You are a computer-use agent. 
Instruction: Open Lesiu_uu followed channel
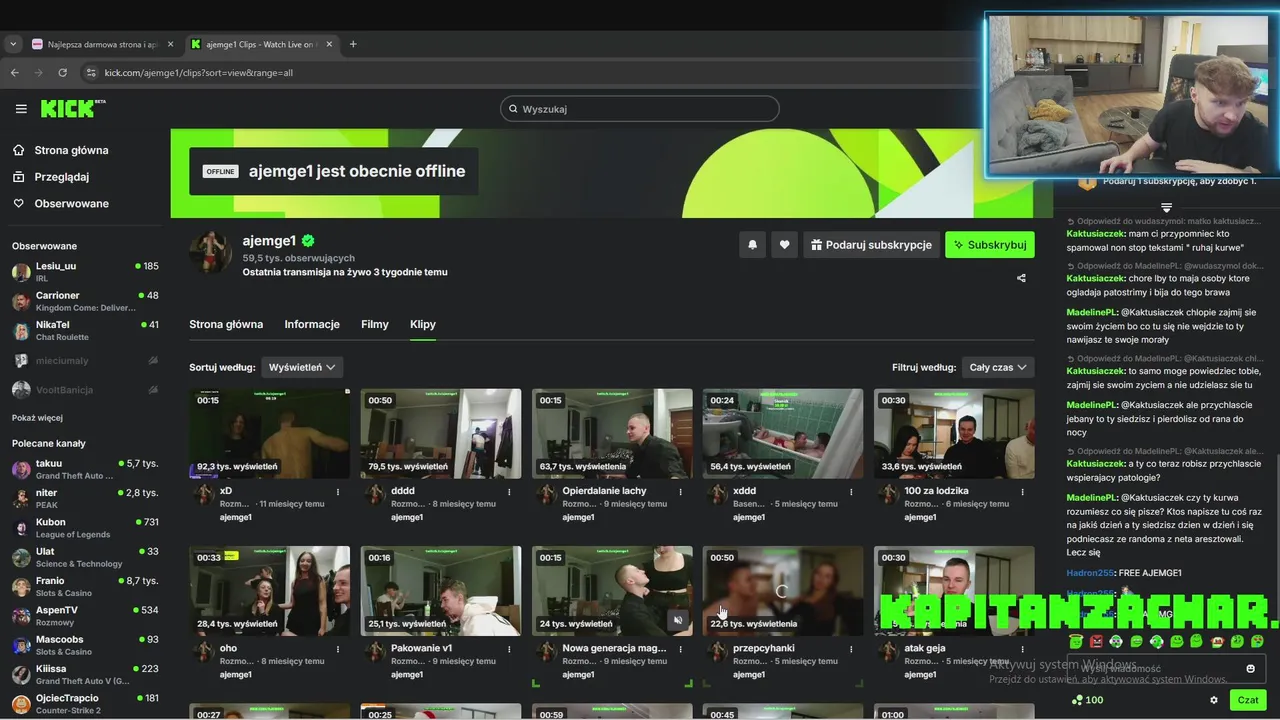coord(85,272)
